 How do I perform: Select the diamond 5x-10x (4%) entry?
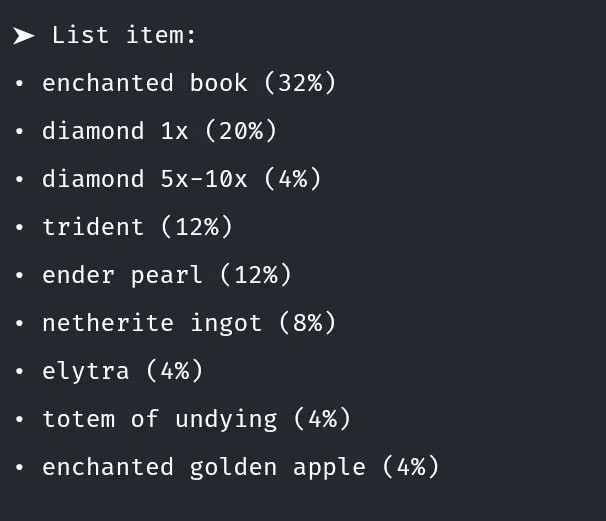(181, 179)
